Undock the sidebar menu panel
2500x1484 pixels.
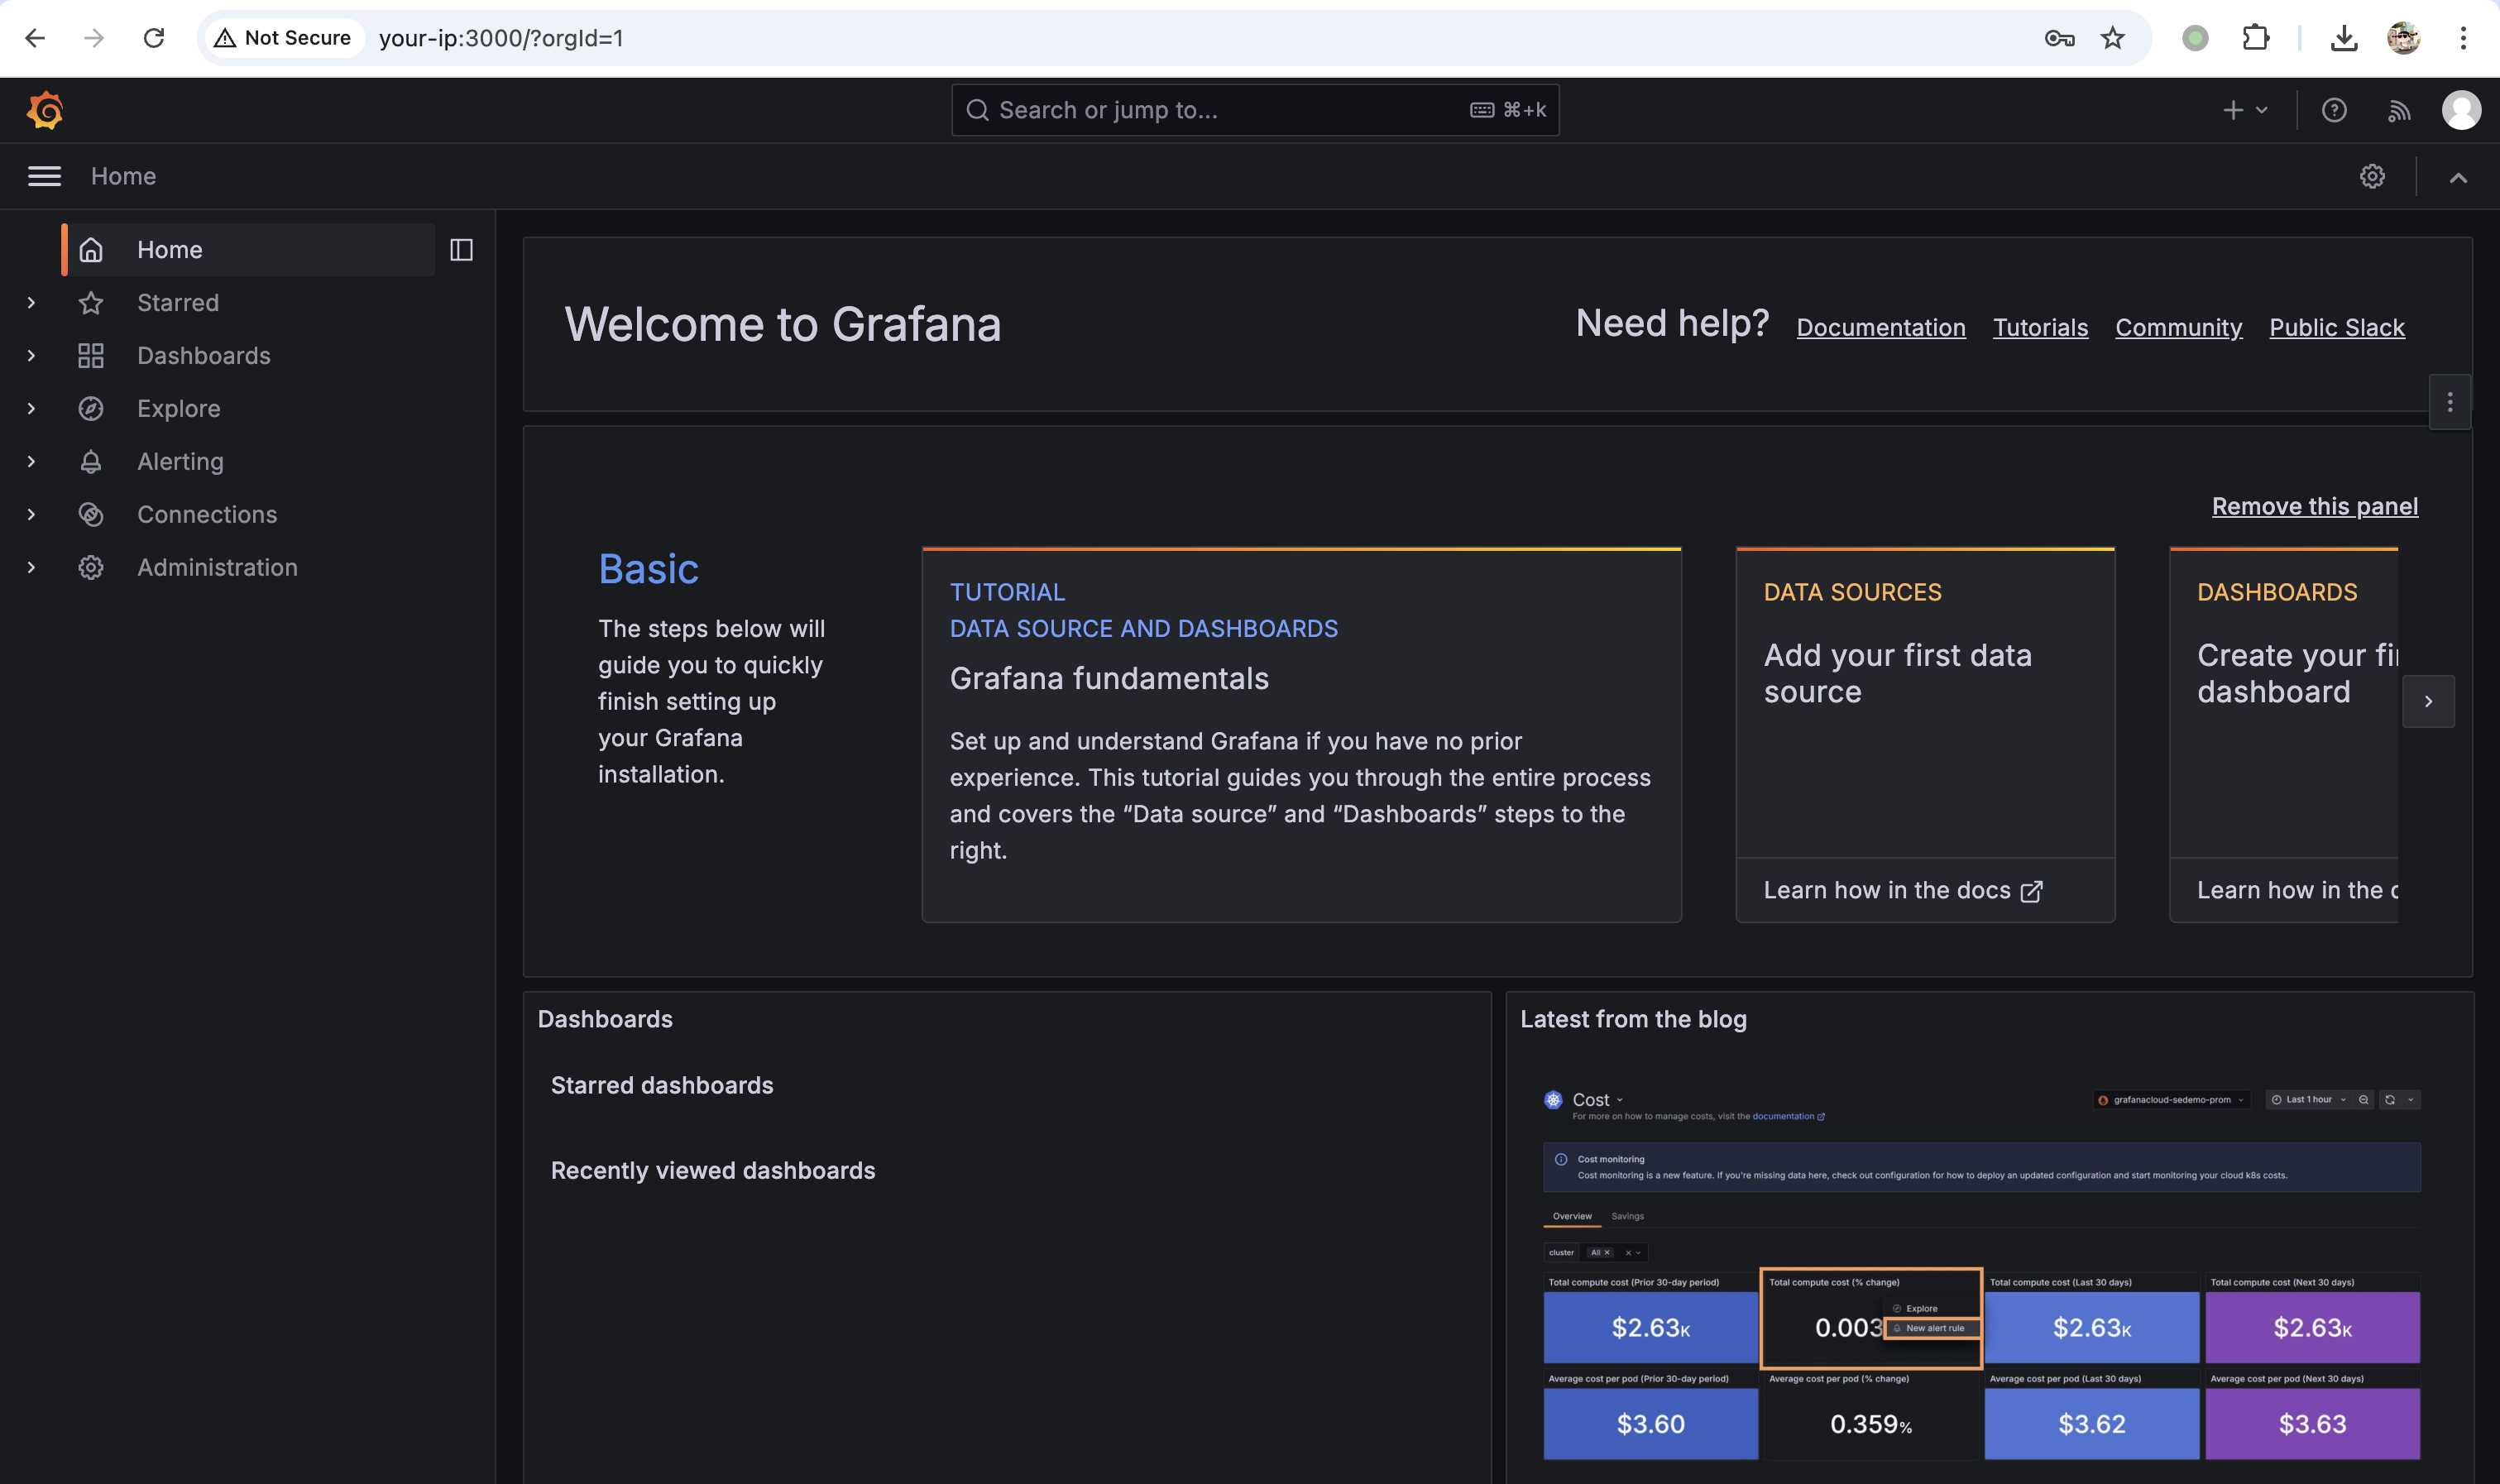click(461, 250)
